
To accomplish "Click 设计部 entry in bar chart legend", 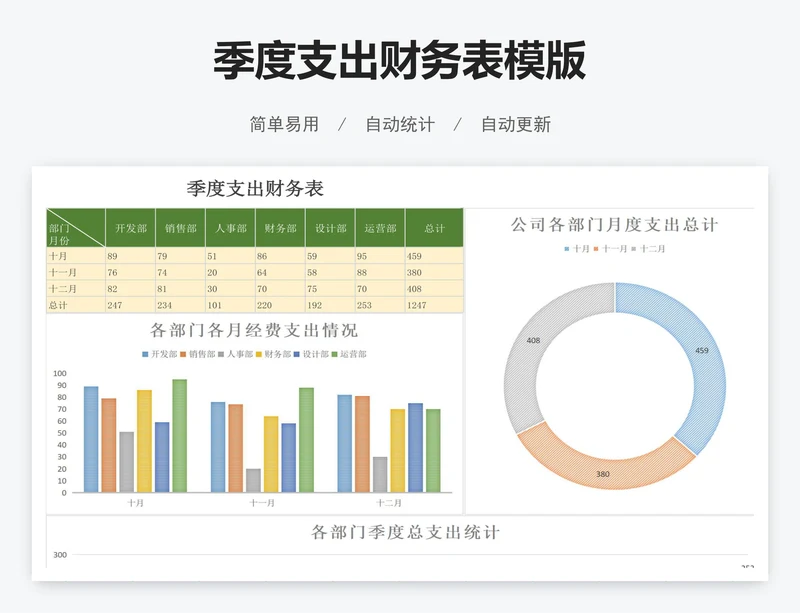I will [x=311, y=354].
